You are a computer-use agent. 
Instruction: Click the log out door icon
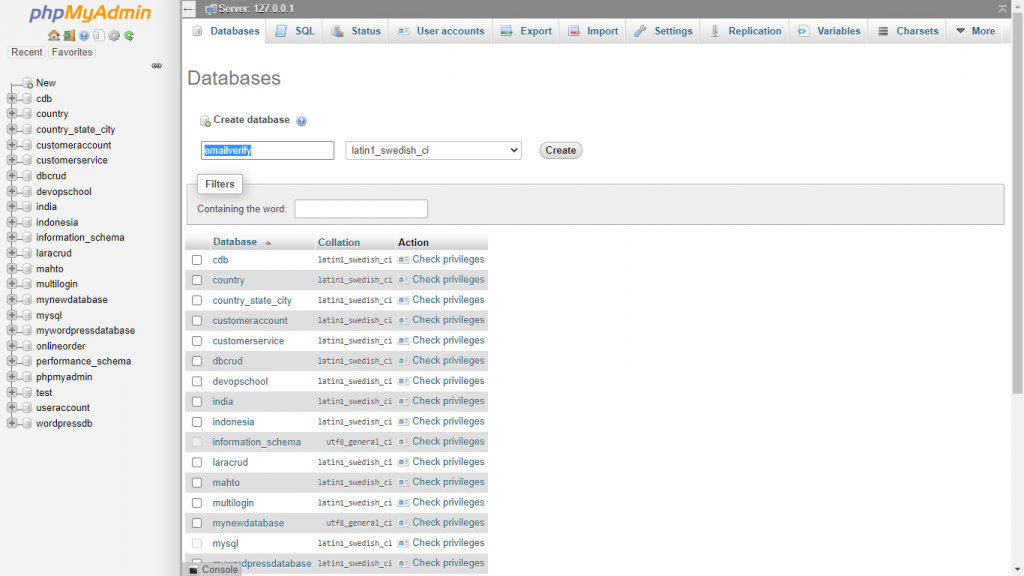(x=69, y=36)
